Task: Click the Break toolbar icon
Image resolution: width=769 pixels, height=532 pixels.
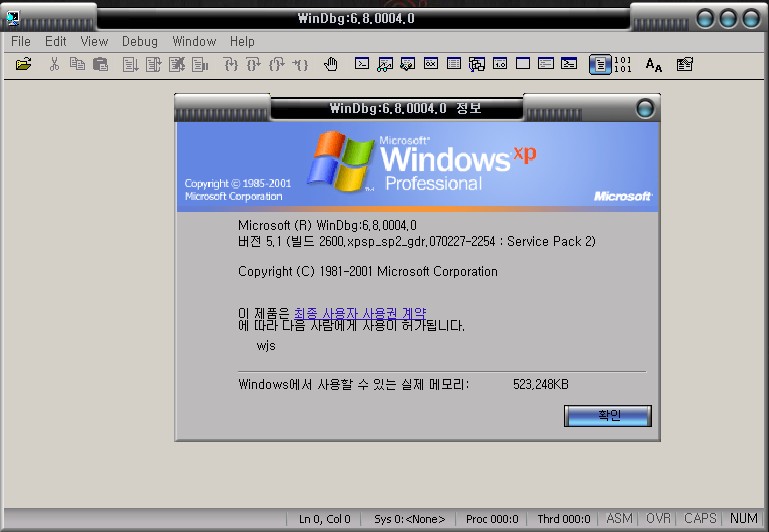Action: tap(200, 64)
